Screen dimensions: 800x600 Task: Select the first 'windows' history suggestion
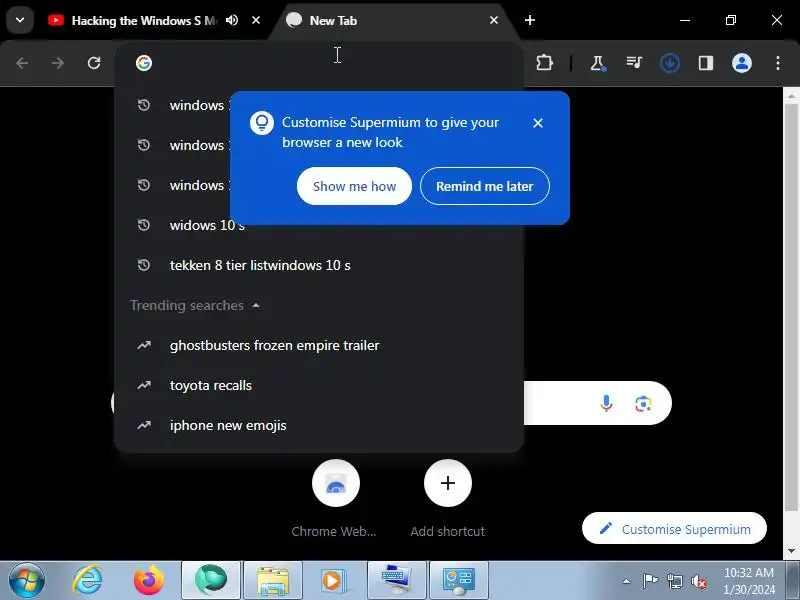[173, 105]
